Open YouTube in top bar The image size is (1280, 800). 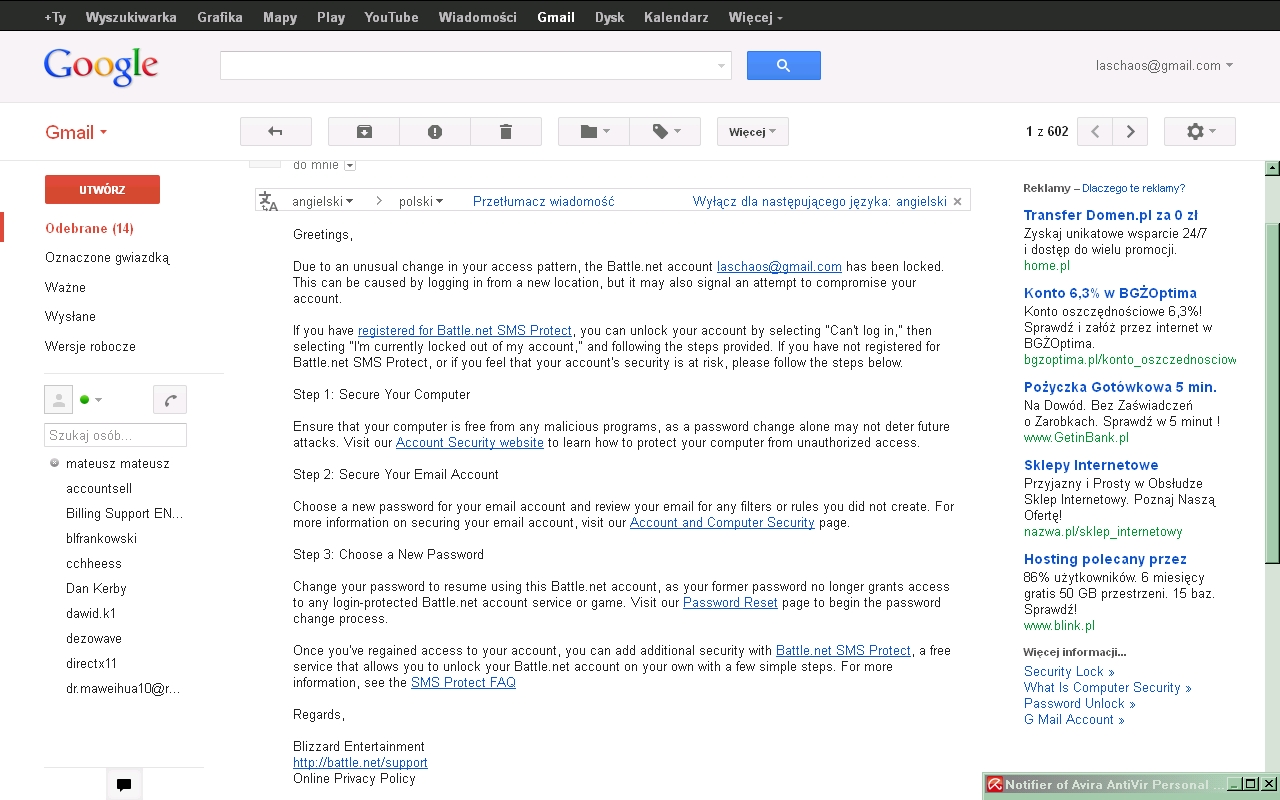(391, 17)
